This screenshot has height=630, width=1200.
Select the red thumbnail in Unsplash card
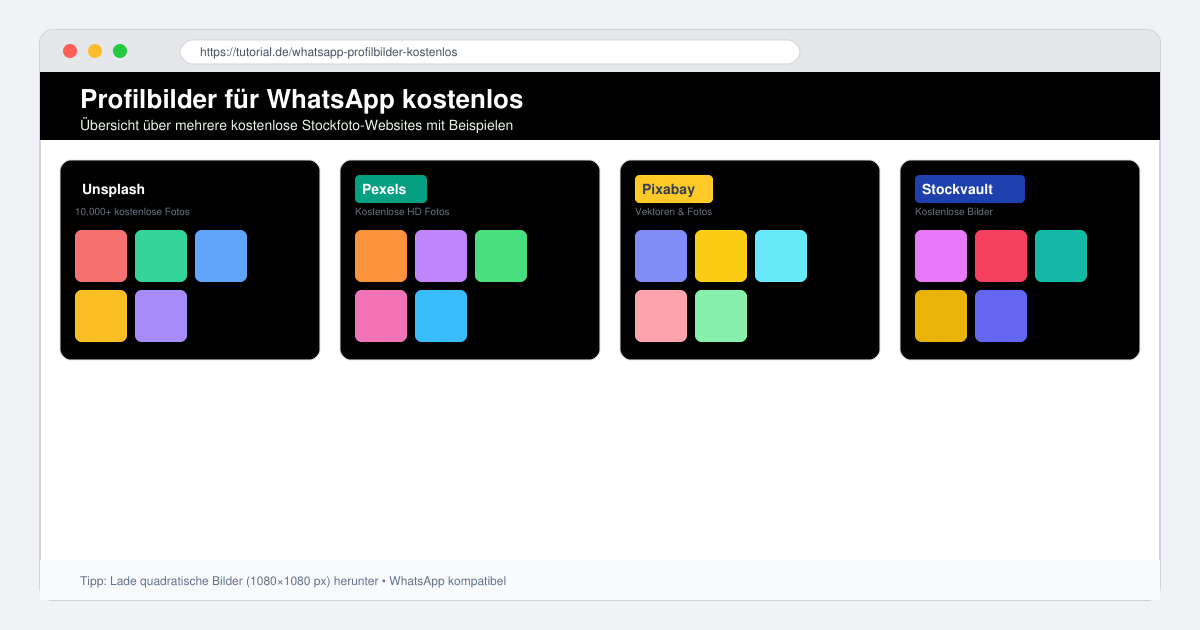[x=101, y=256]
